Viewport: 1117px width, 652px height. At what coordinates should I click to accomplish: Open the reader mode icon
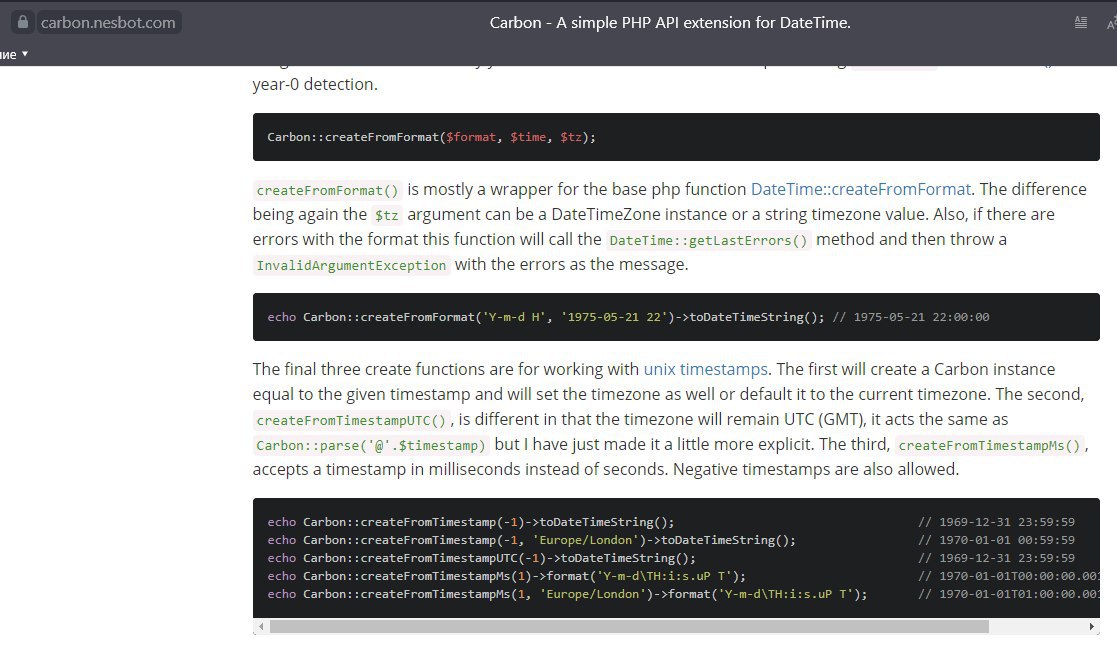tap(1080, 22)
